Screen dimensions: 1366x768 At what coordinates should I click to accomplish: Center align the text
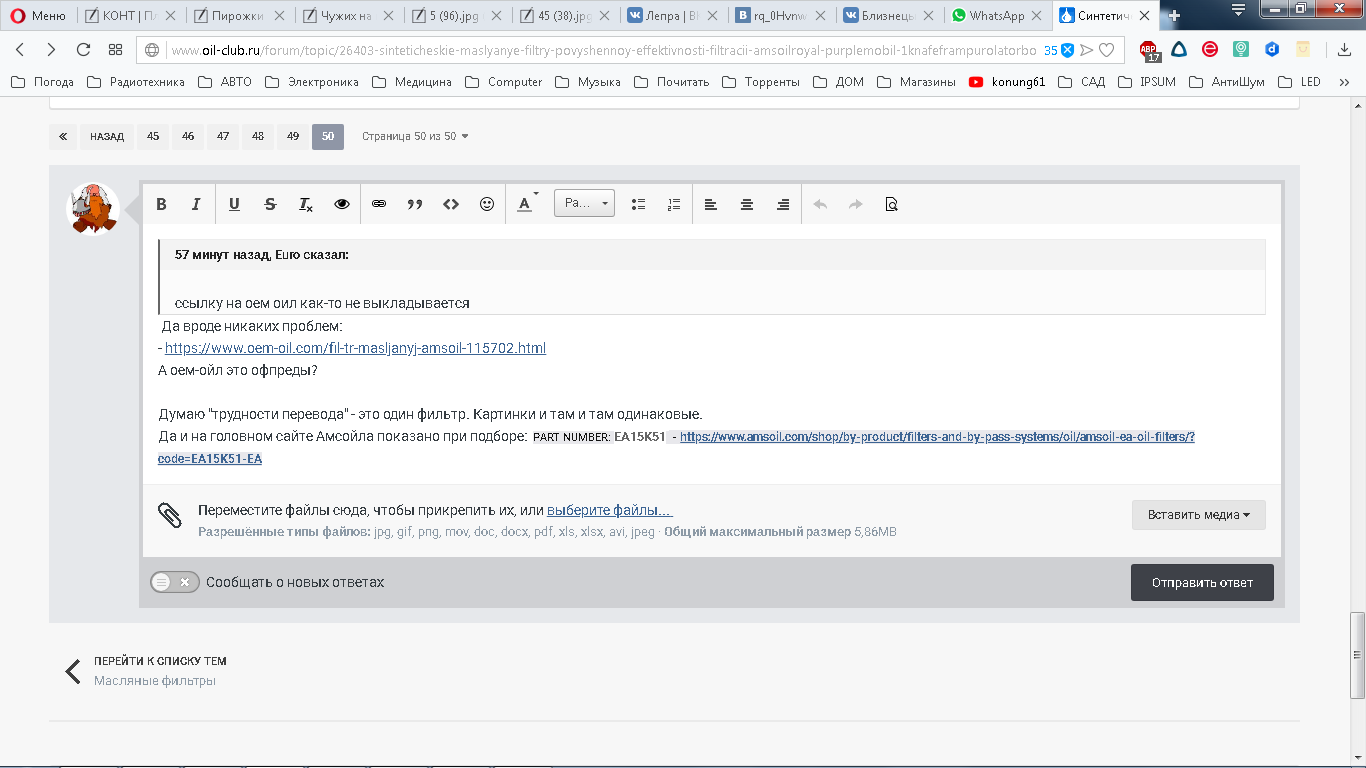747,204
